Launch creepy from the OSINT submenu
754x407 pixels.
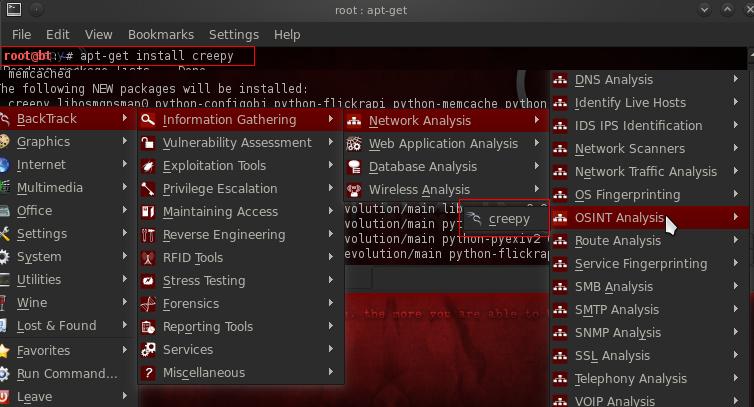(508, 219)
